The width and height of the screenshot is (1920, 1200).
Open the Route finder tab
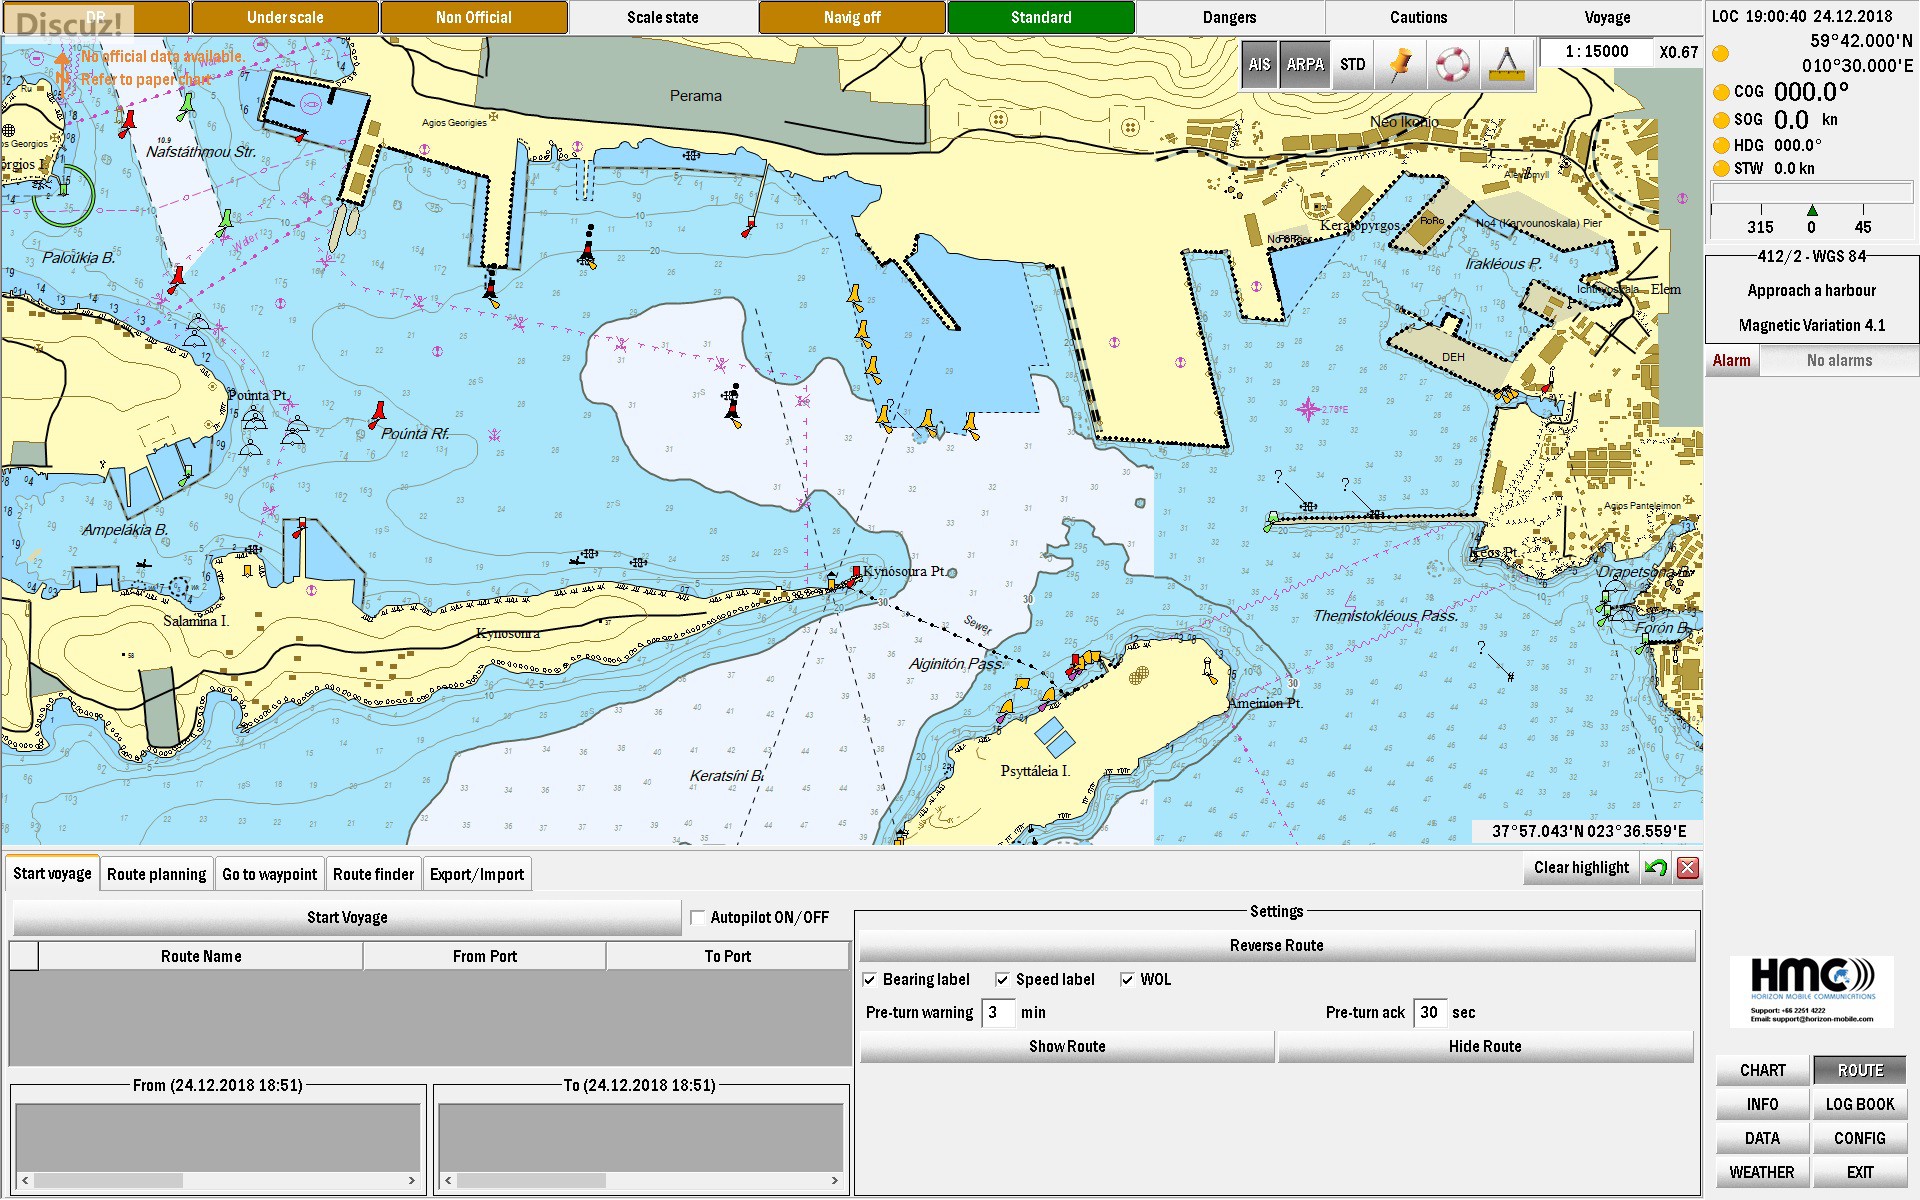tap(373, 874)
